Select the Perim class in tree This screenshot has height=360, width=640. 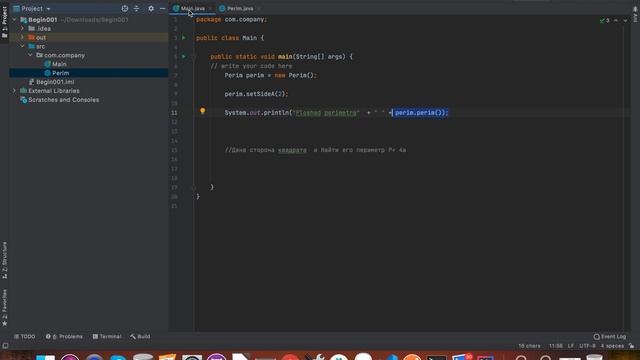(x=60, y=73)
